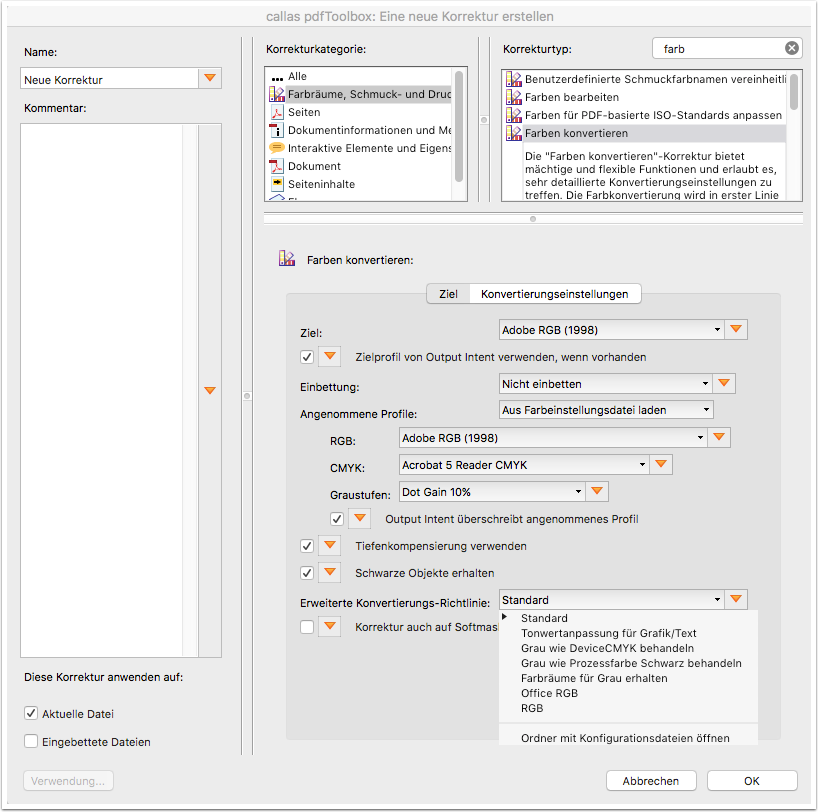Click the Verwendung... button
The width and height of the screenshot is (818, 812).
coord(68,781)
